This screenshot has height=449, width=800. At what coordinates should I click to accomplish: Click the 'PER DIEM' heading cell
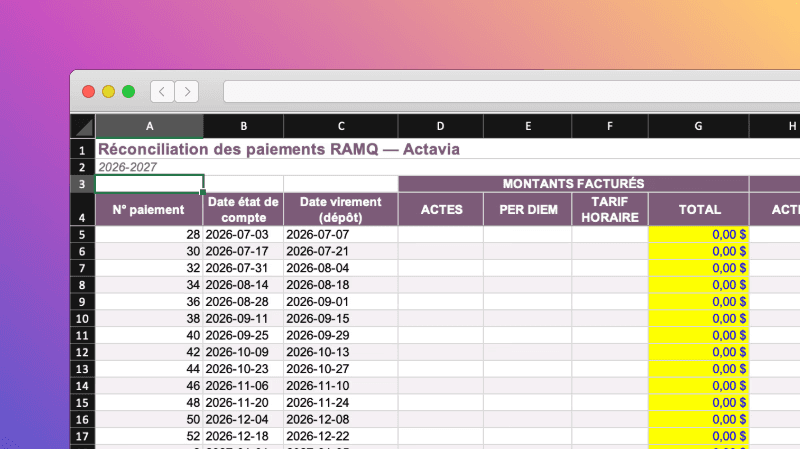tap(528, 209)
